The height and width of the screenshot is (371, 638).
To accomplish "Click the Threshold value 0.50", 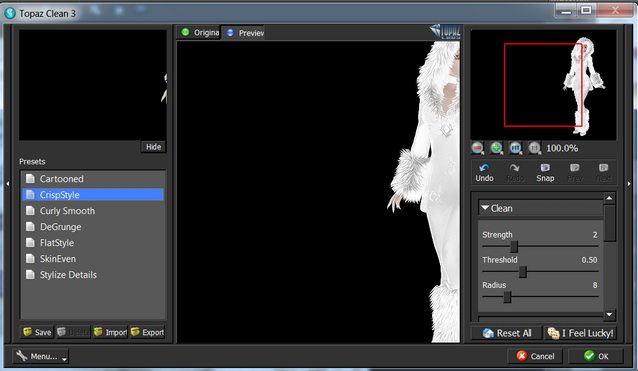I will coord(589,260).
